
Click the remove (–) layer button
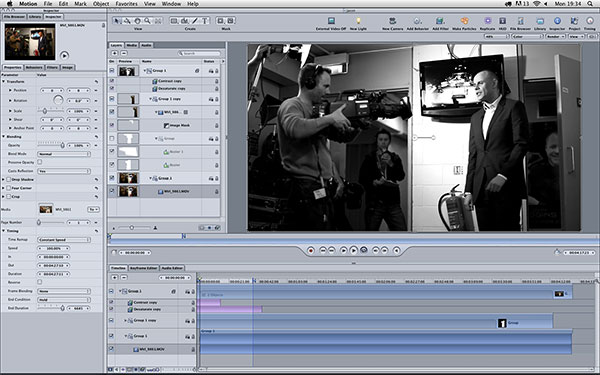(124, 53)
